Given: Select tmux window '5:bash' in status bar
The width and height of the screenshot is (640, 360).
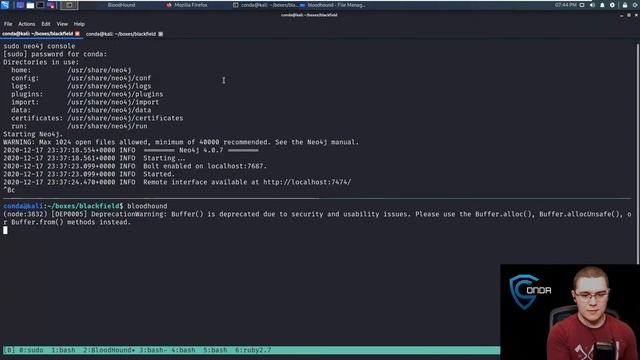Looking at the screenshot, I should point(215,350).
